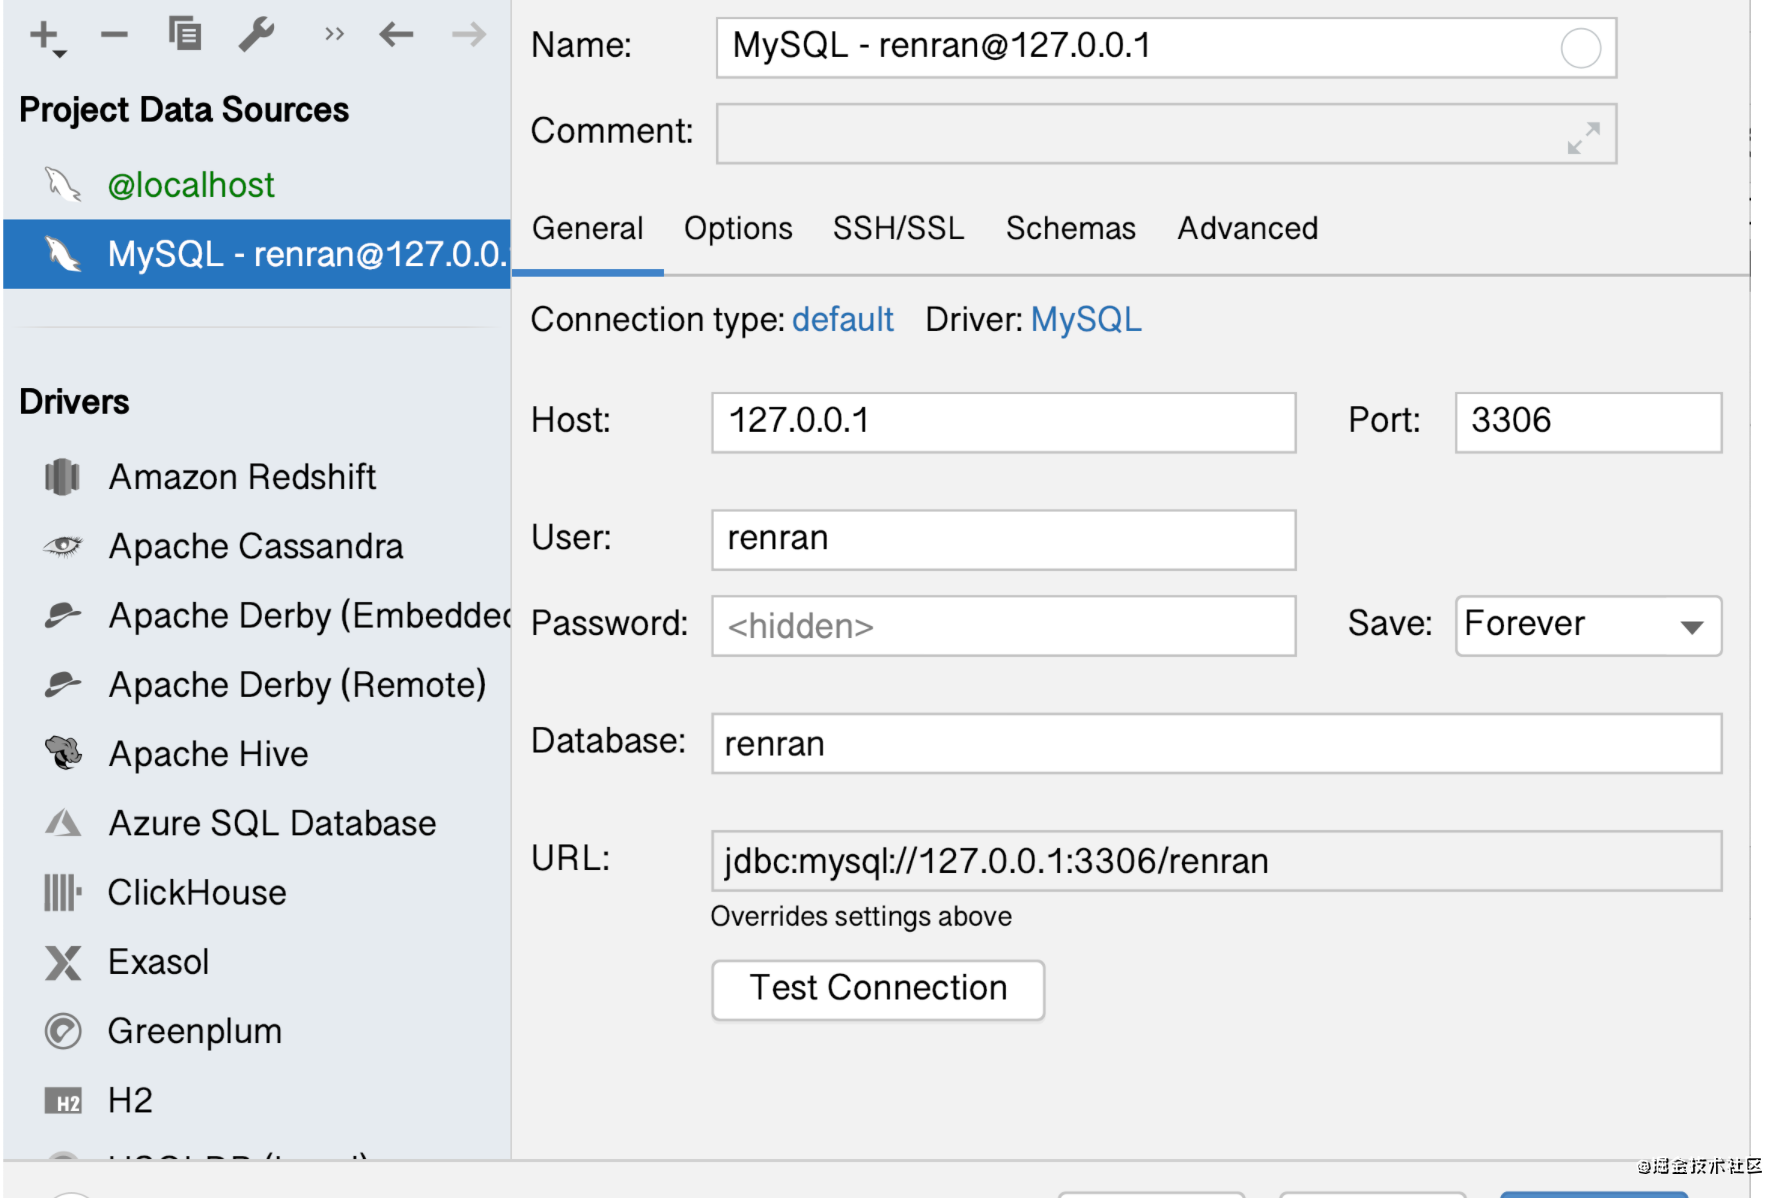This screenshot has height=1198, width=1788.
Task: Click the duplicate data source icon
Action: (185, 36)
